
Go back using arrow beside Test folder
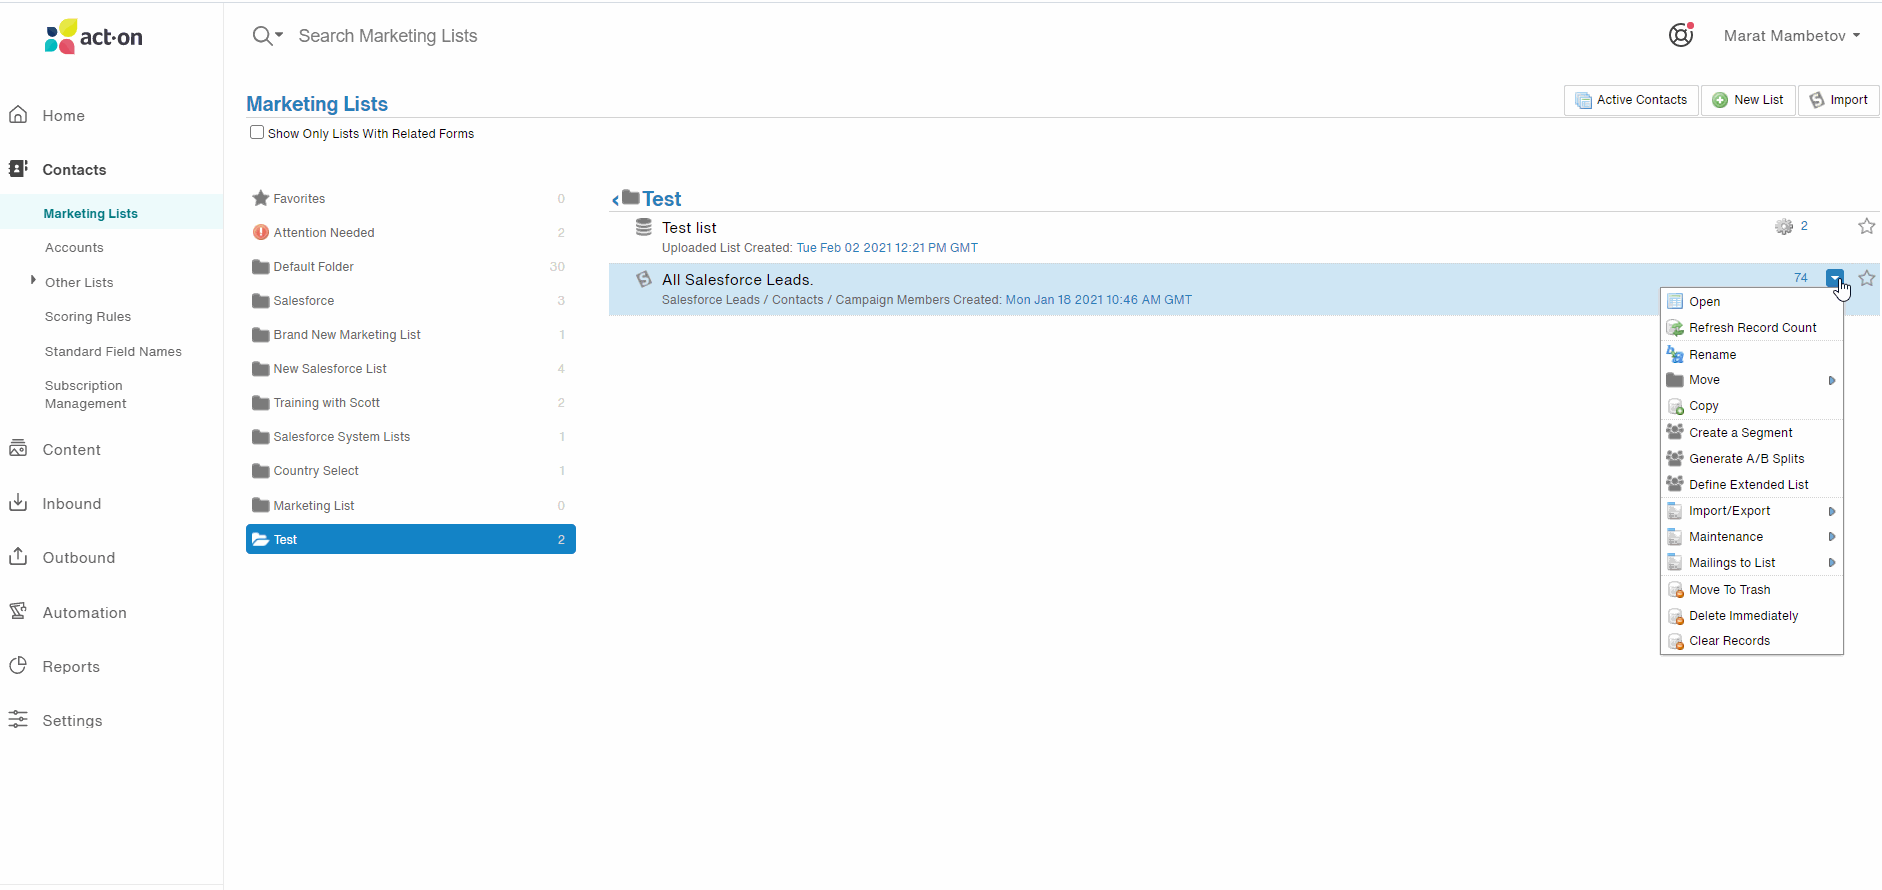tap(615, 201)
